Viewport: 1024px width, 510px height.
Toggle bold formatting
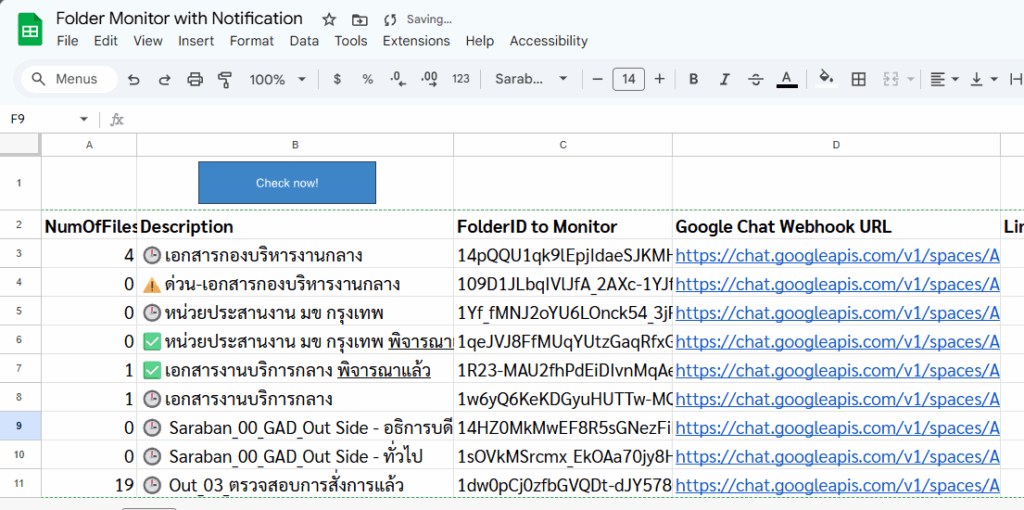tap(694, 79)
